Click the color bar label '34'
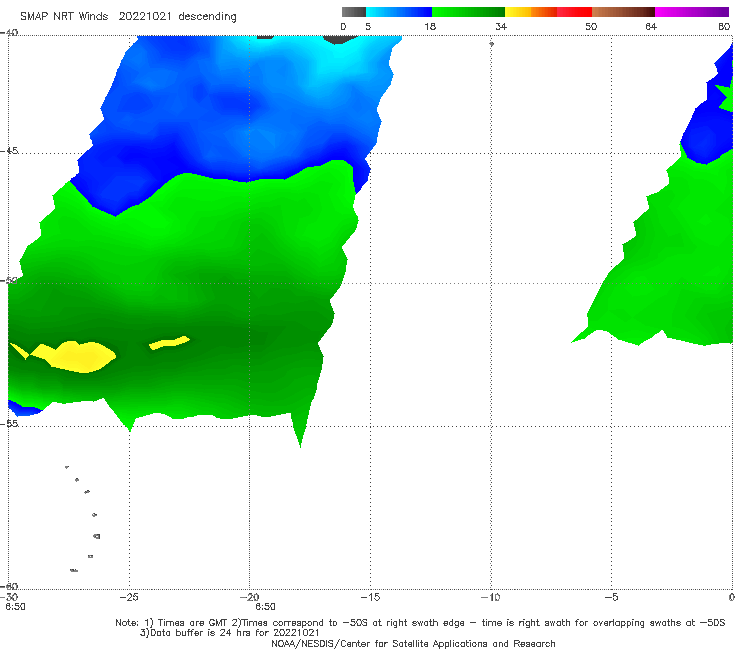 coord(501,26)
